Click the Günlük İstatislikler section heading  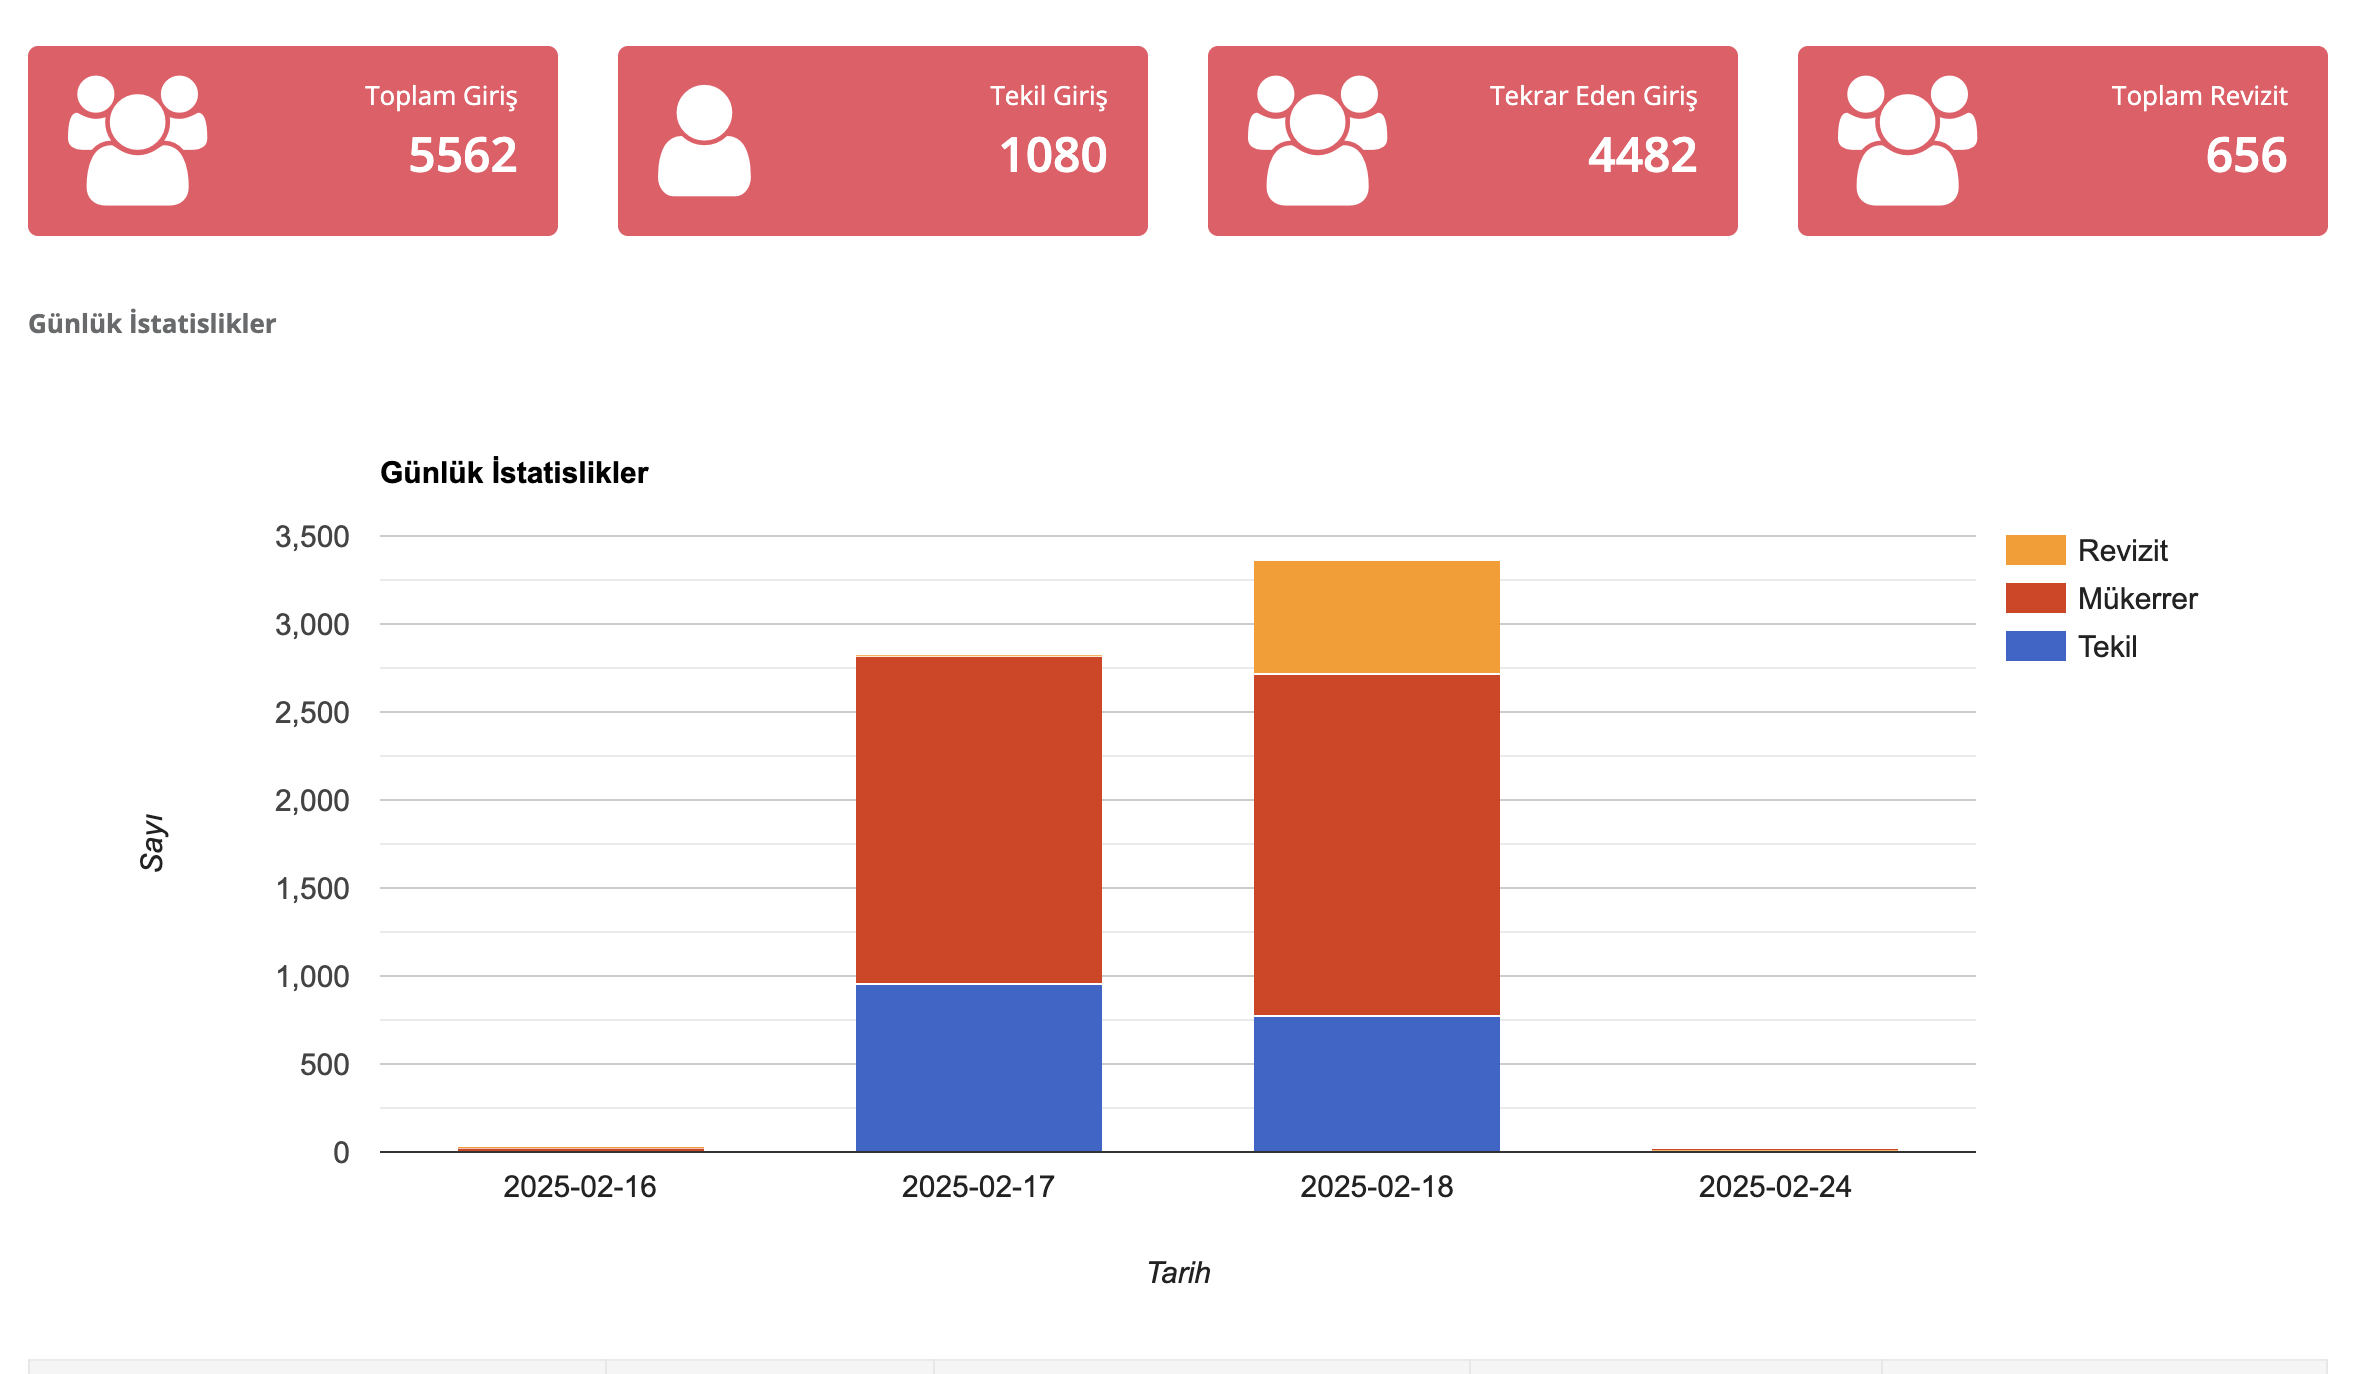152,324
